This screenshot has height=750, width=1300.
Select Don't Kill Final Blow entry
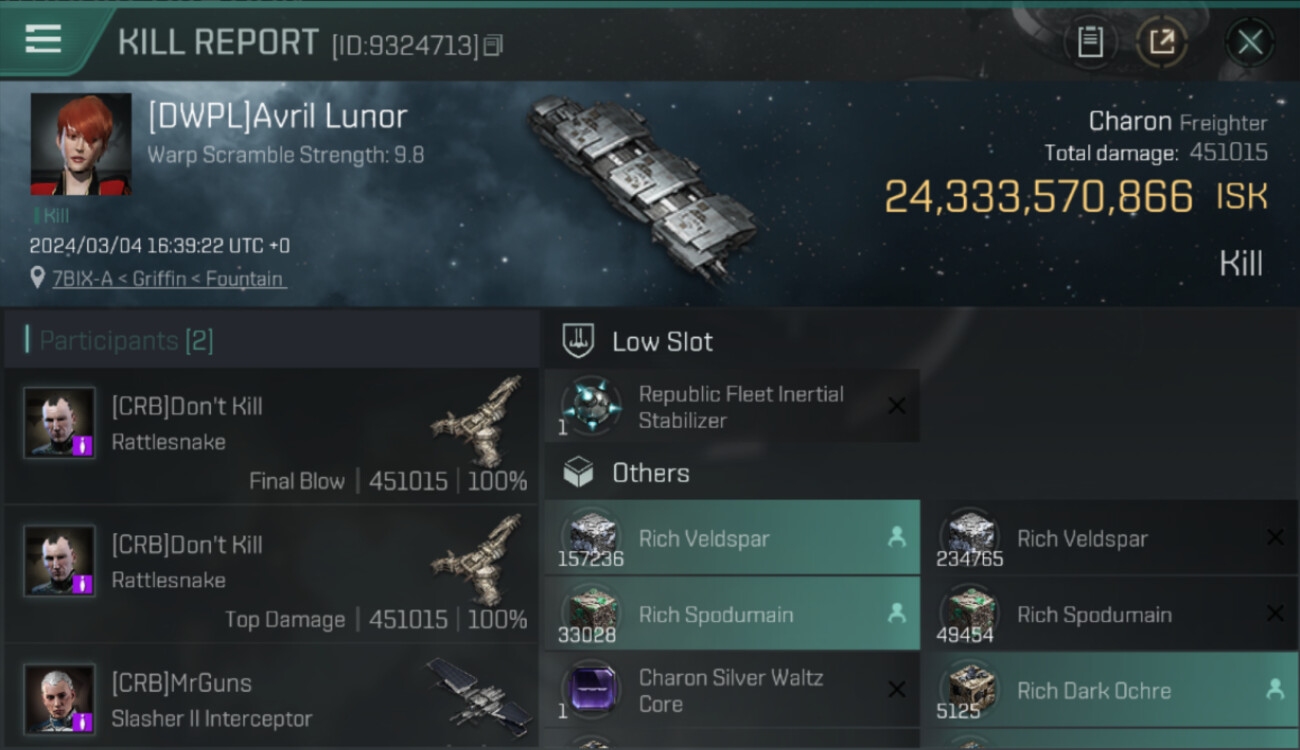(x=272, y=435)
